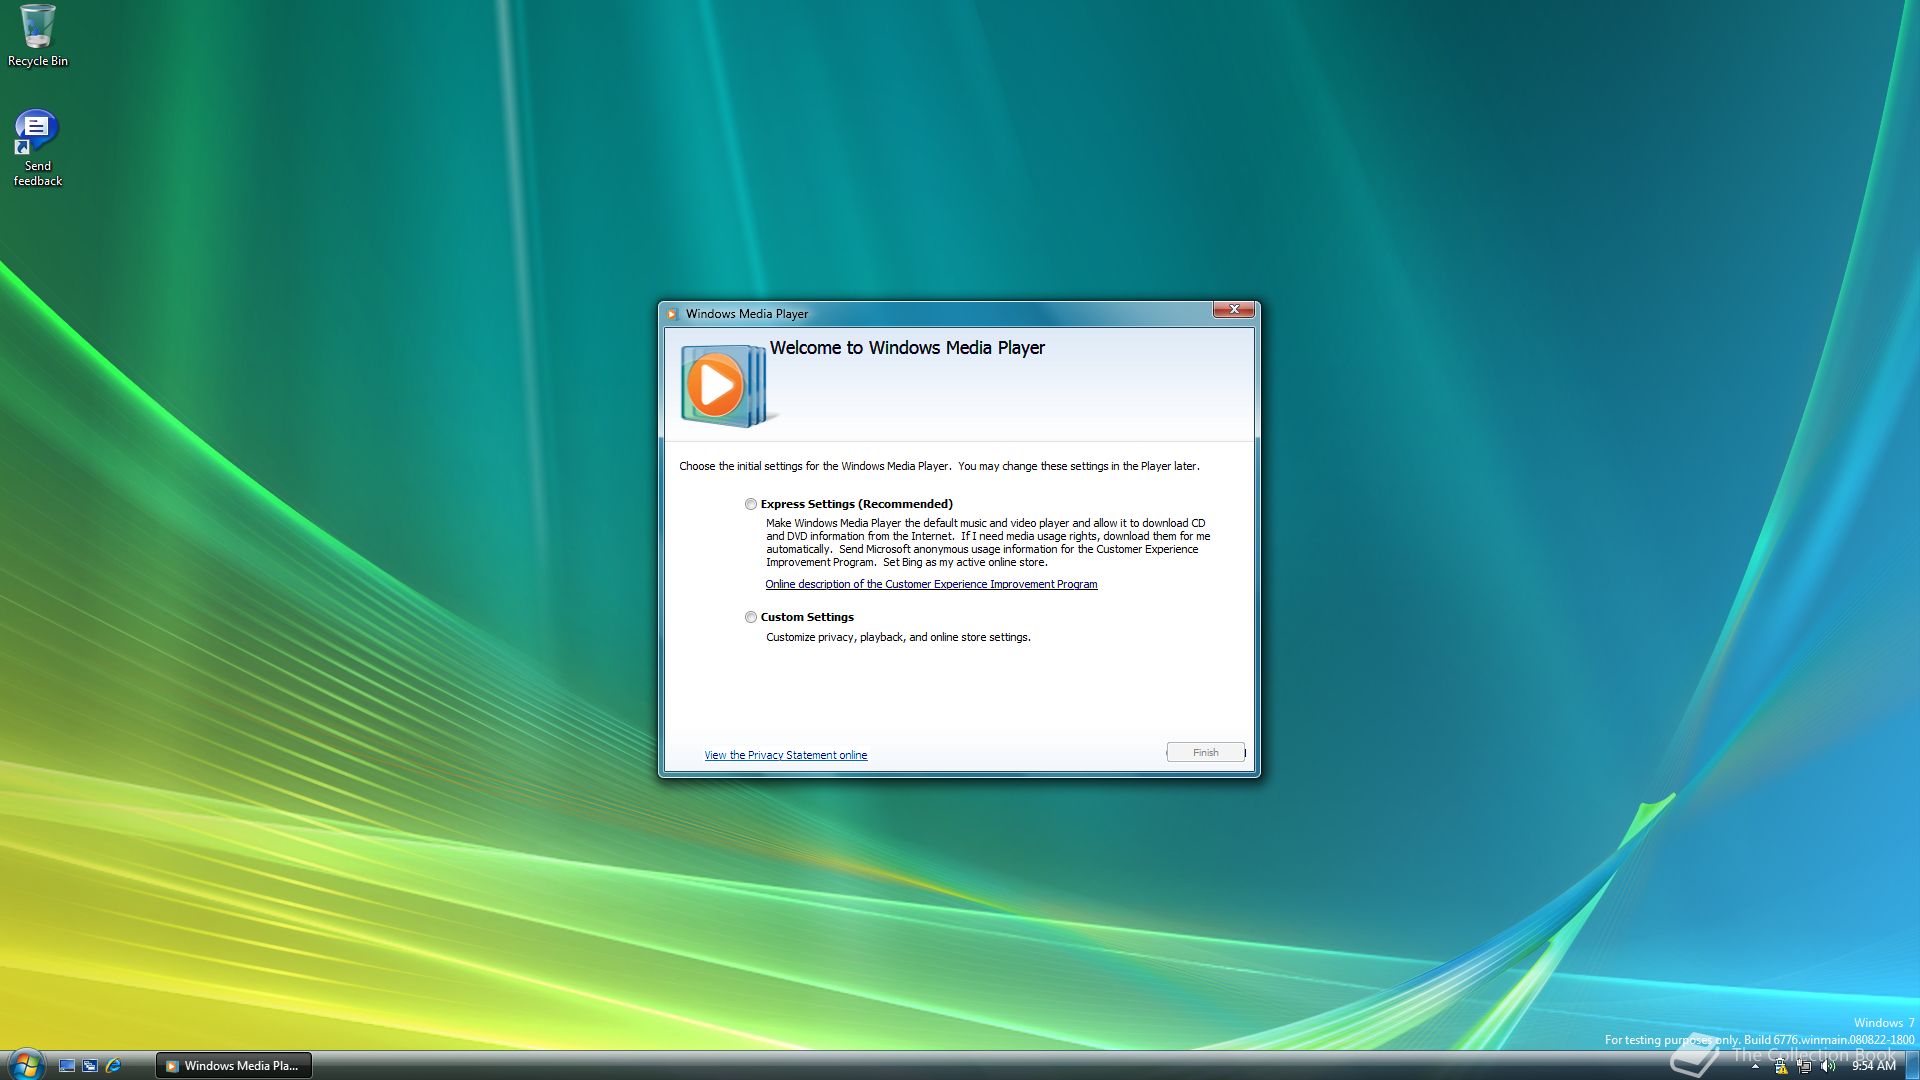Click the network tray icon
This screenshot has height=1080, width=1920.
point(1805,1067)
